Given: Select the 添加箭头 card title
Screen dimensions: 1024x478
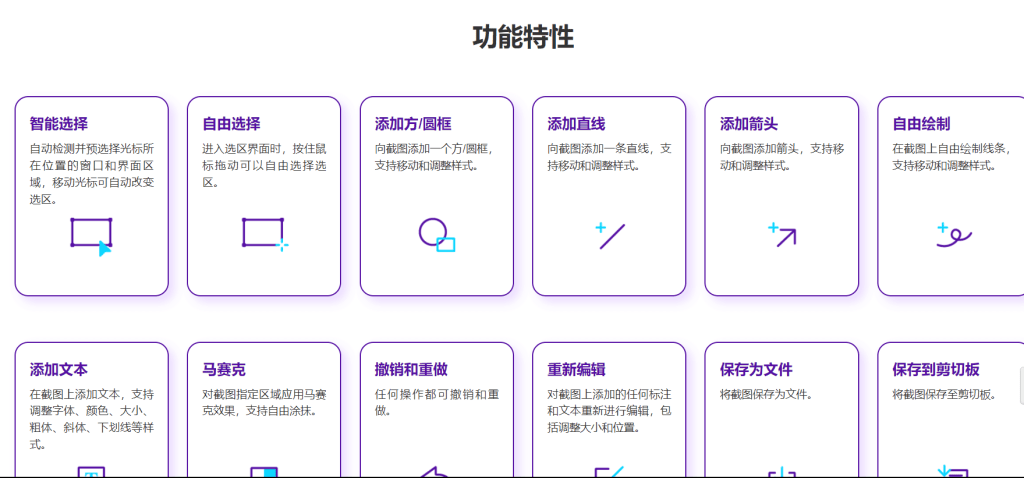Looking at the screenshot, I should [x=749, y=124].
